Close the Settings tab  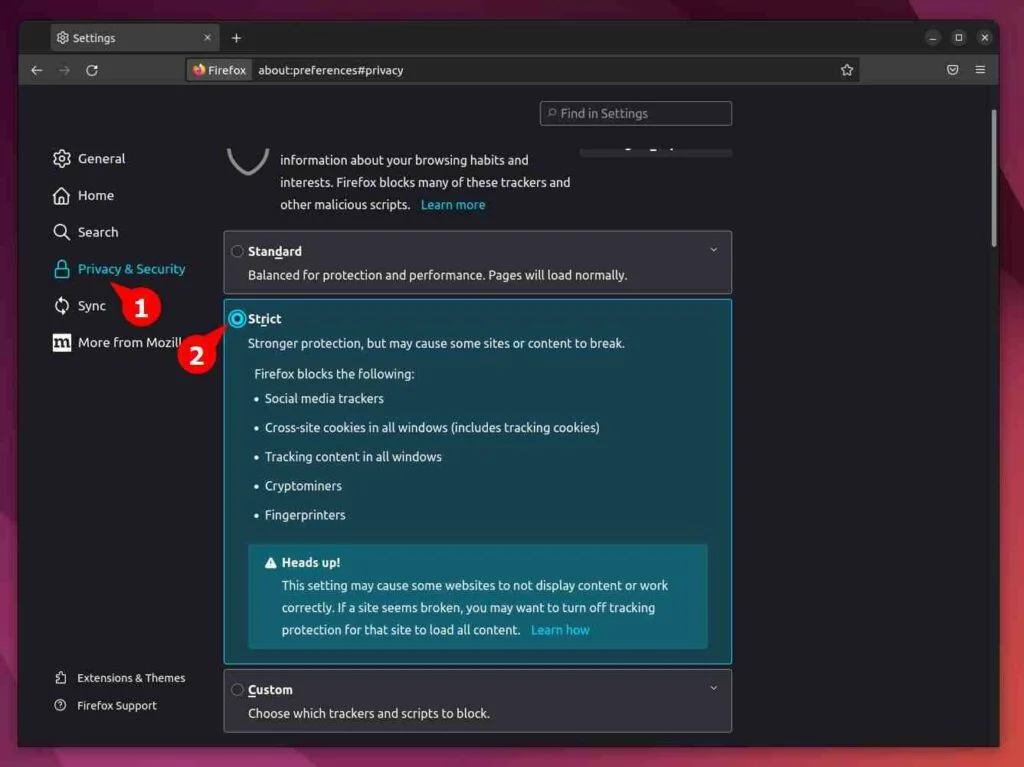point(208,38)
